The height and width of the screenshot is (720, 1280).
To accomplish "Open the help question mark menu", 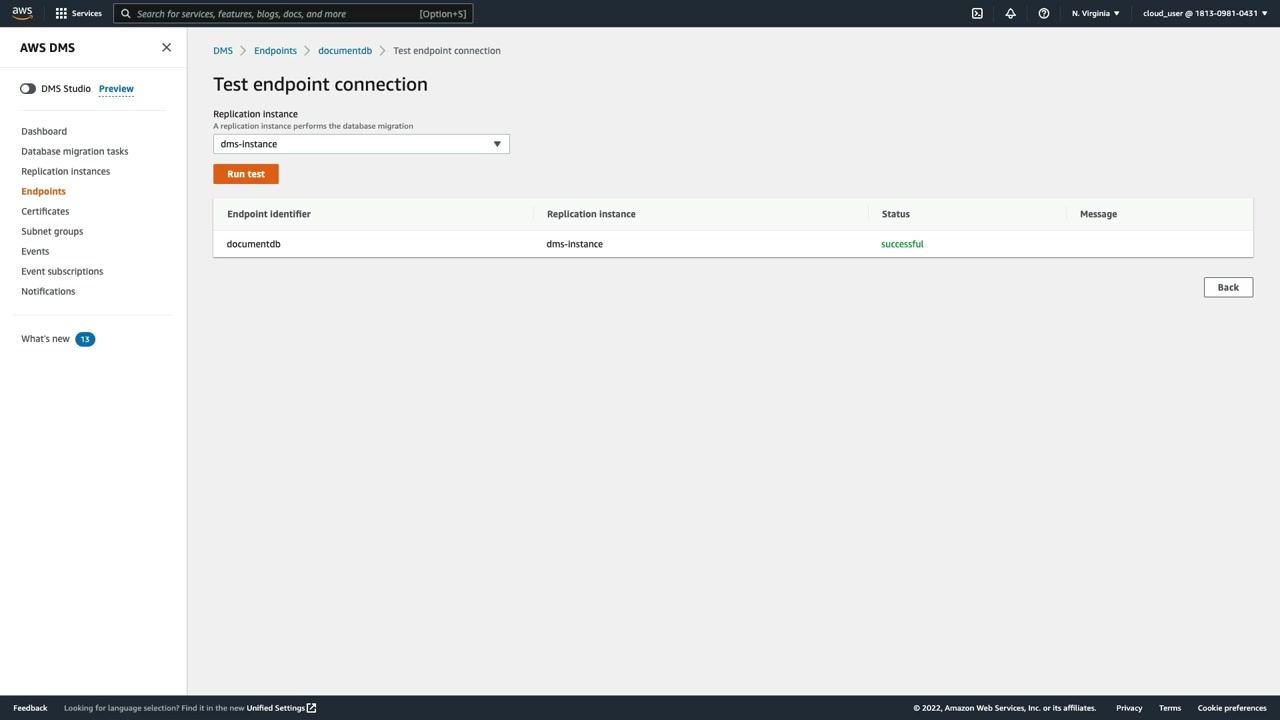I will coord(1043,13).
